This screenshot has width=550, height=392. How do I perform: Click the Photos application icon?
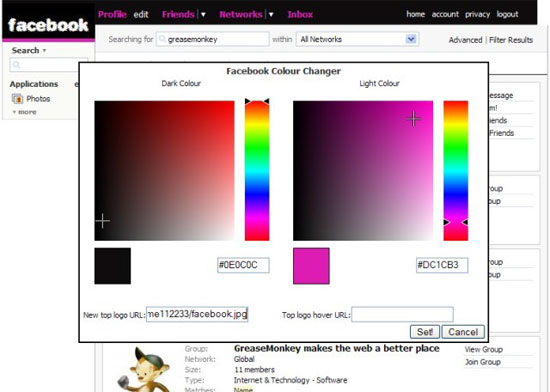coord(17,99)
